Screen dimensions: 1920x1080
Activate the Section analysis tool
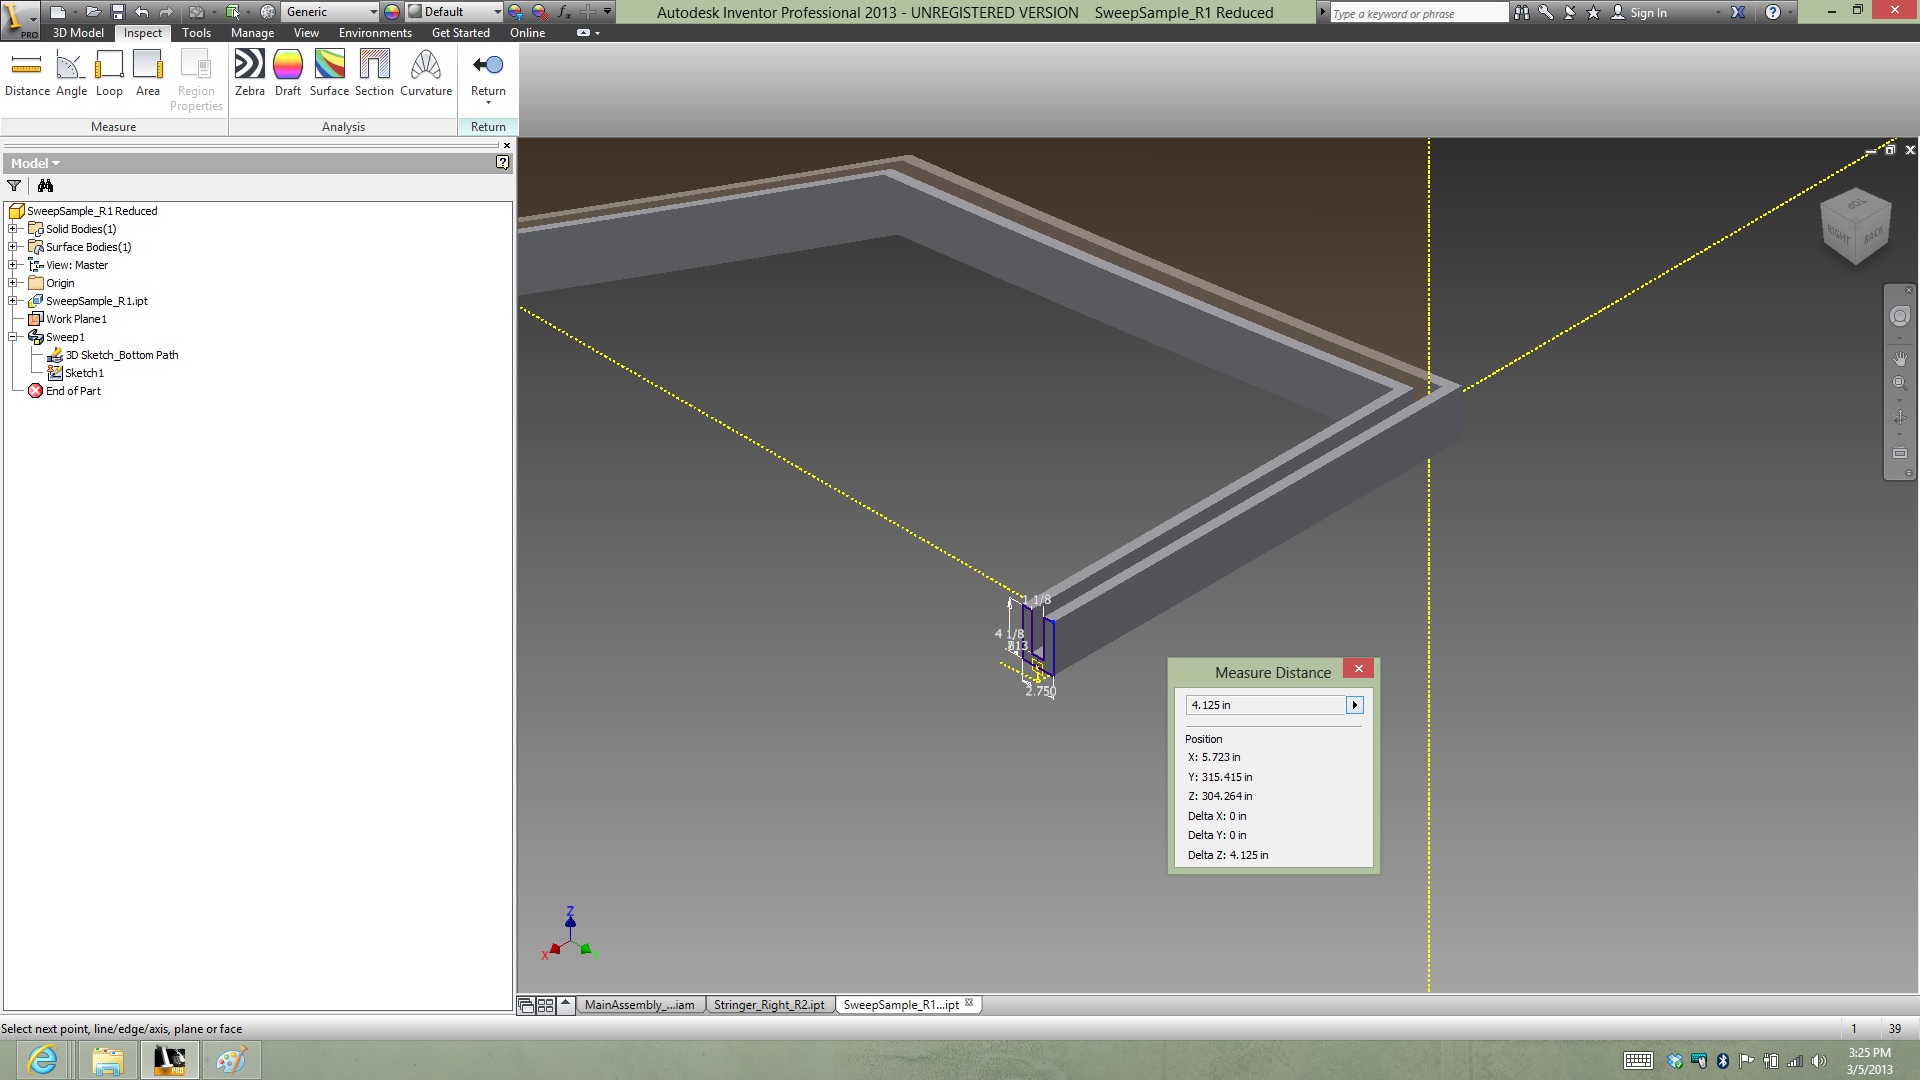pos(373,70)
